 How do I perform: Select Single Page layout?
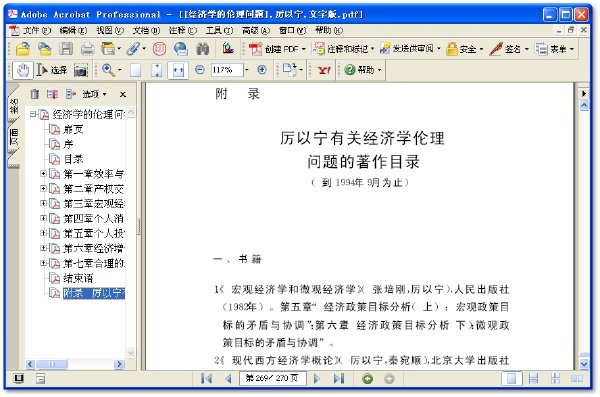(x=512, y=379)
